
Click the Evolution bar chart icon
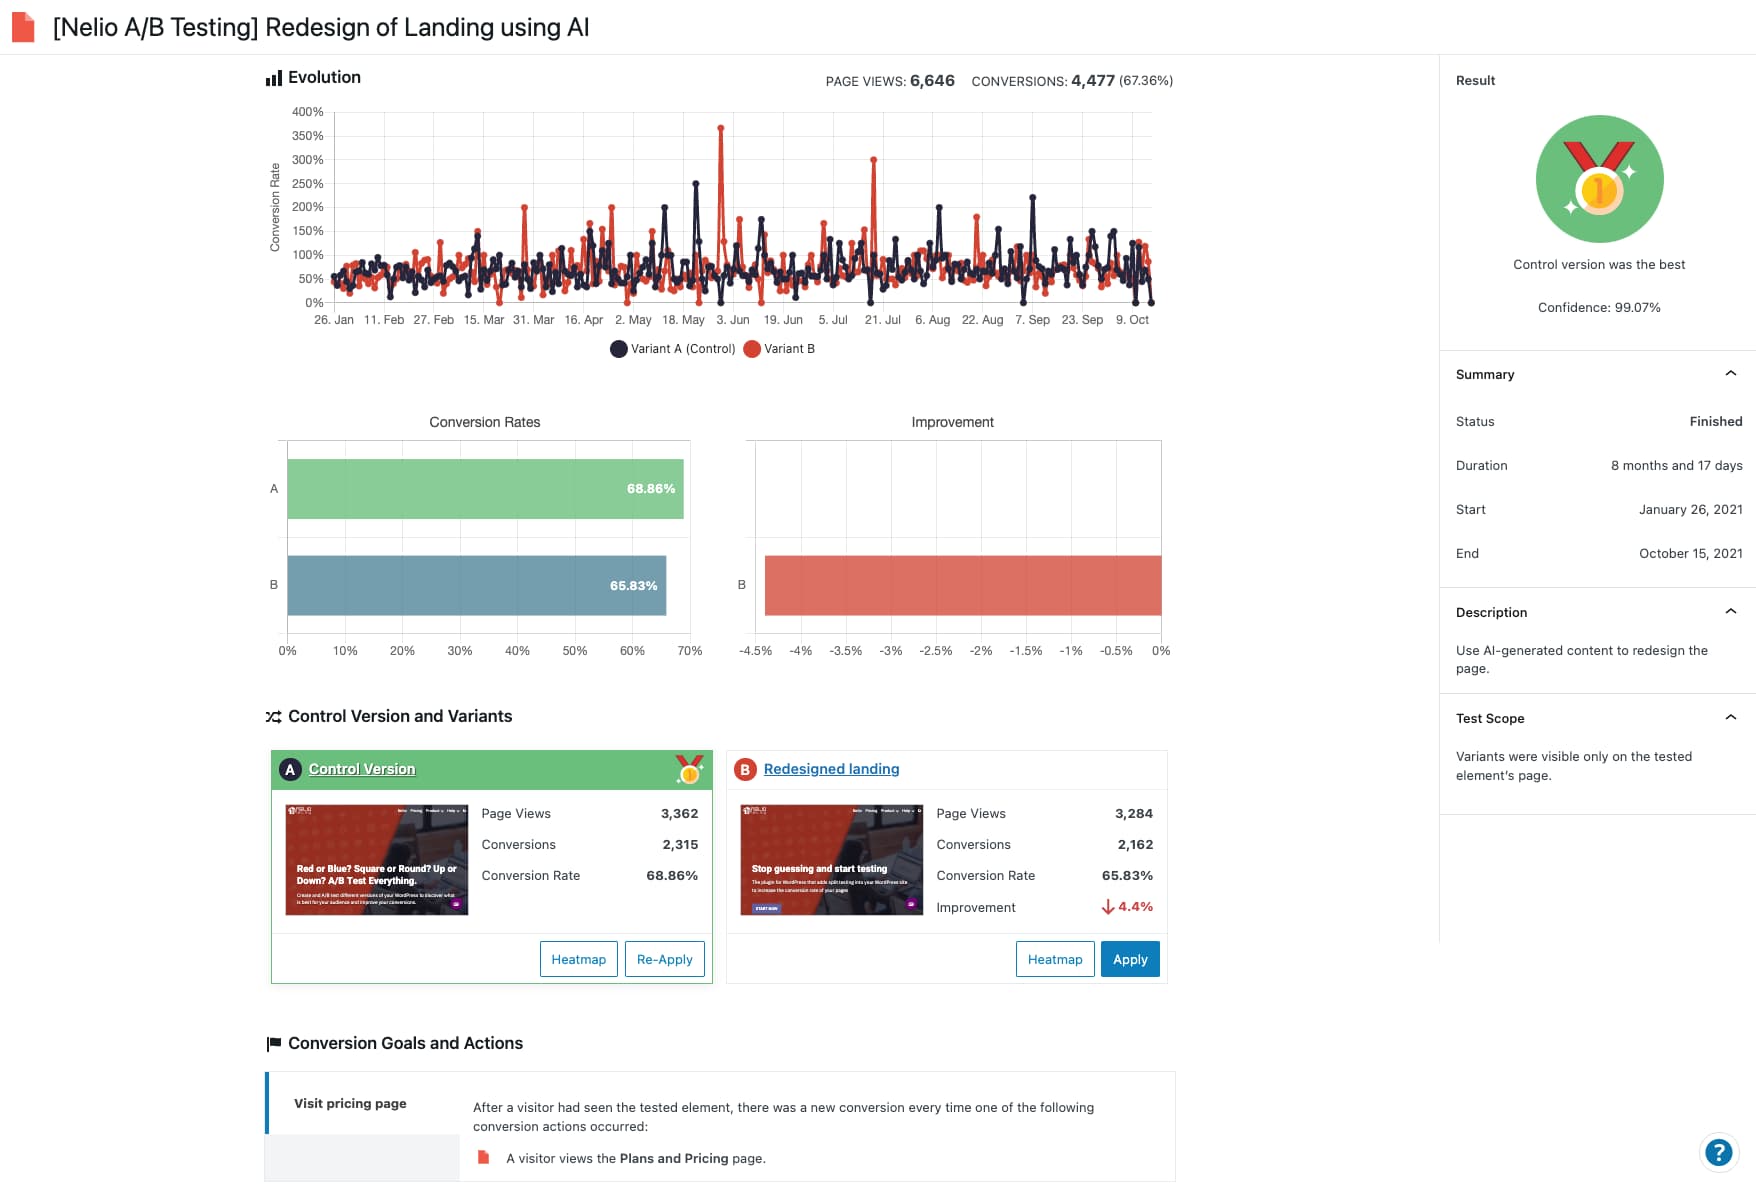pyautogui.click(x=273, y=78)
